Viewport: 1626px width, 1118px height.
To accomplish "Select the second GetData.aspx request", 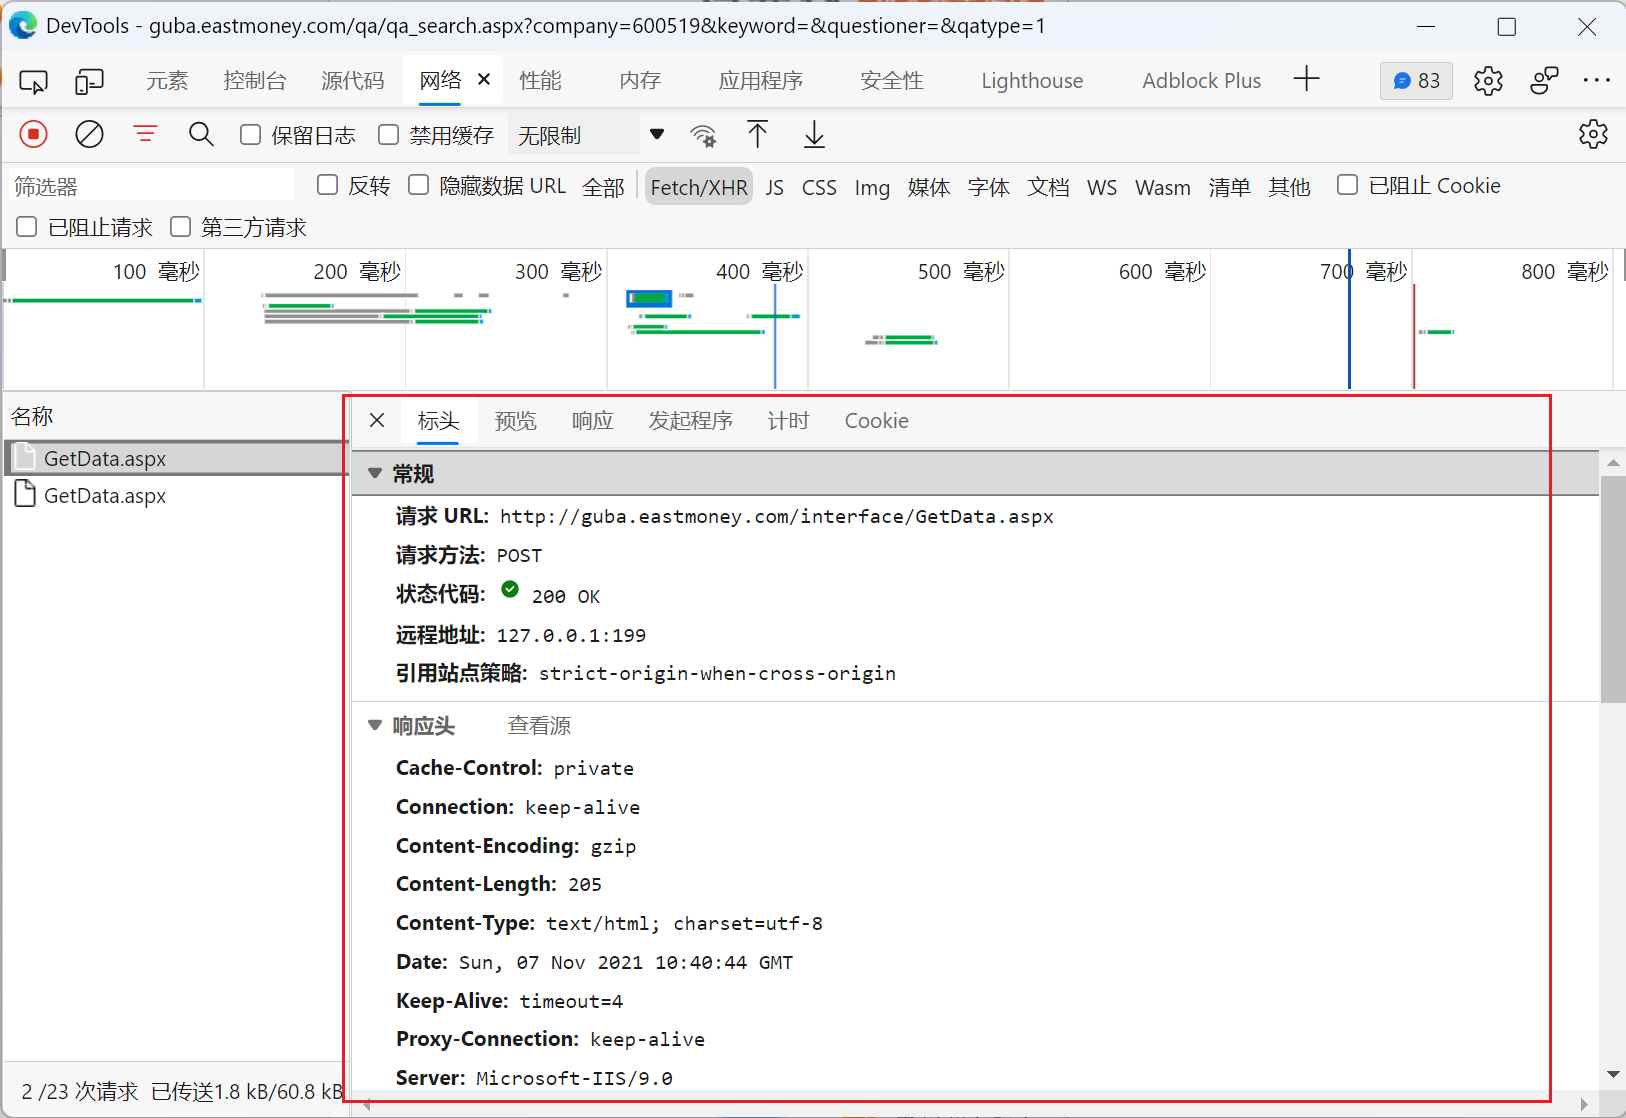I will (x=176, y=495).
